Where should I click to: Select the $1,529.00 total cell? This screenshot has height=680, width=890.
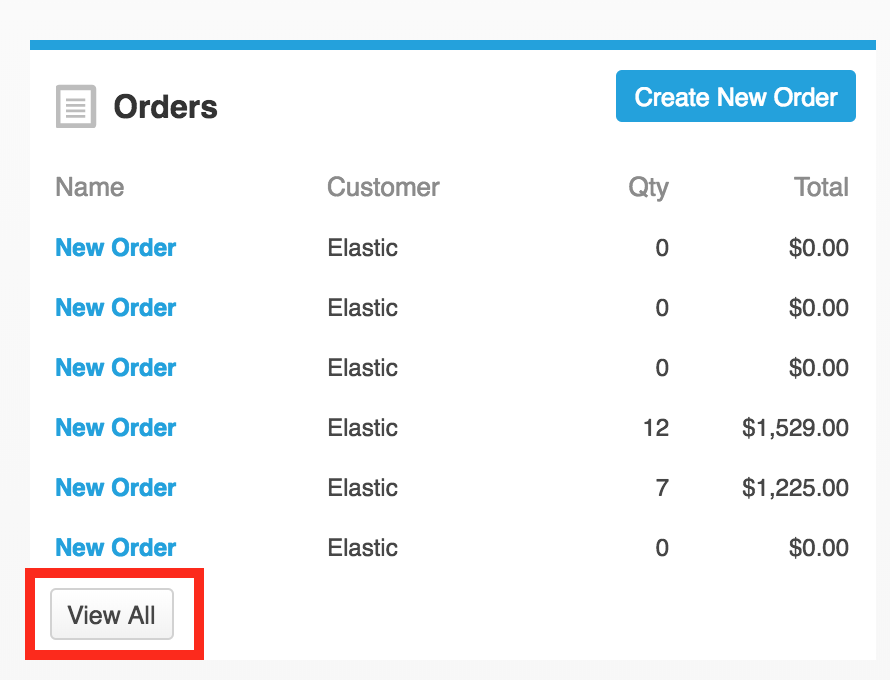pos(795,428)
